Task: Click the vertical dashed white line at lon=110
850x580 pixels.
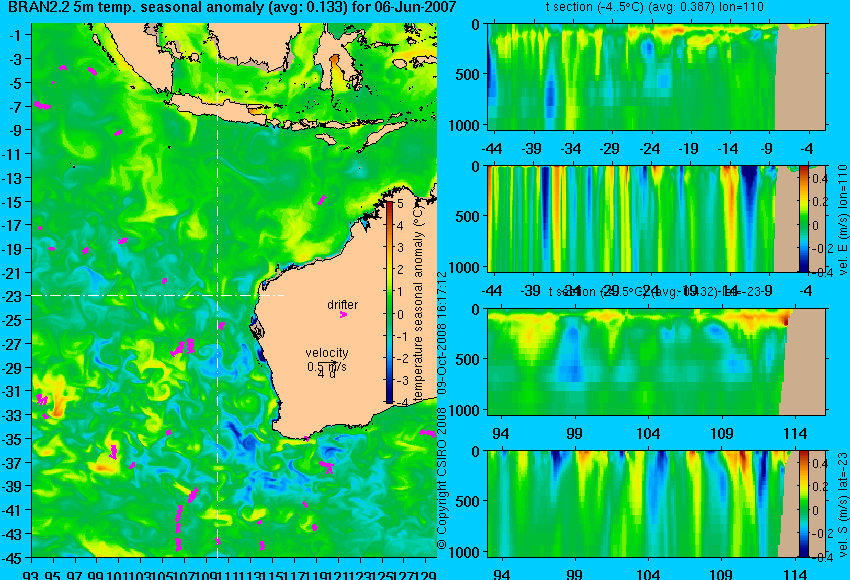Action: click(217, 291)
